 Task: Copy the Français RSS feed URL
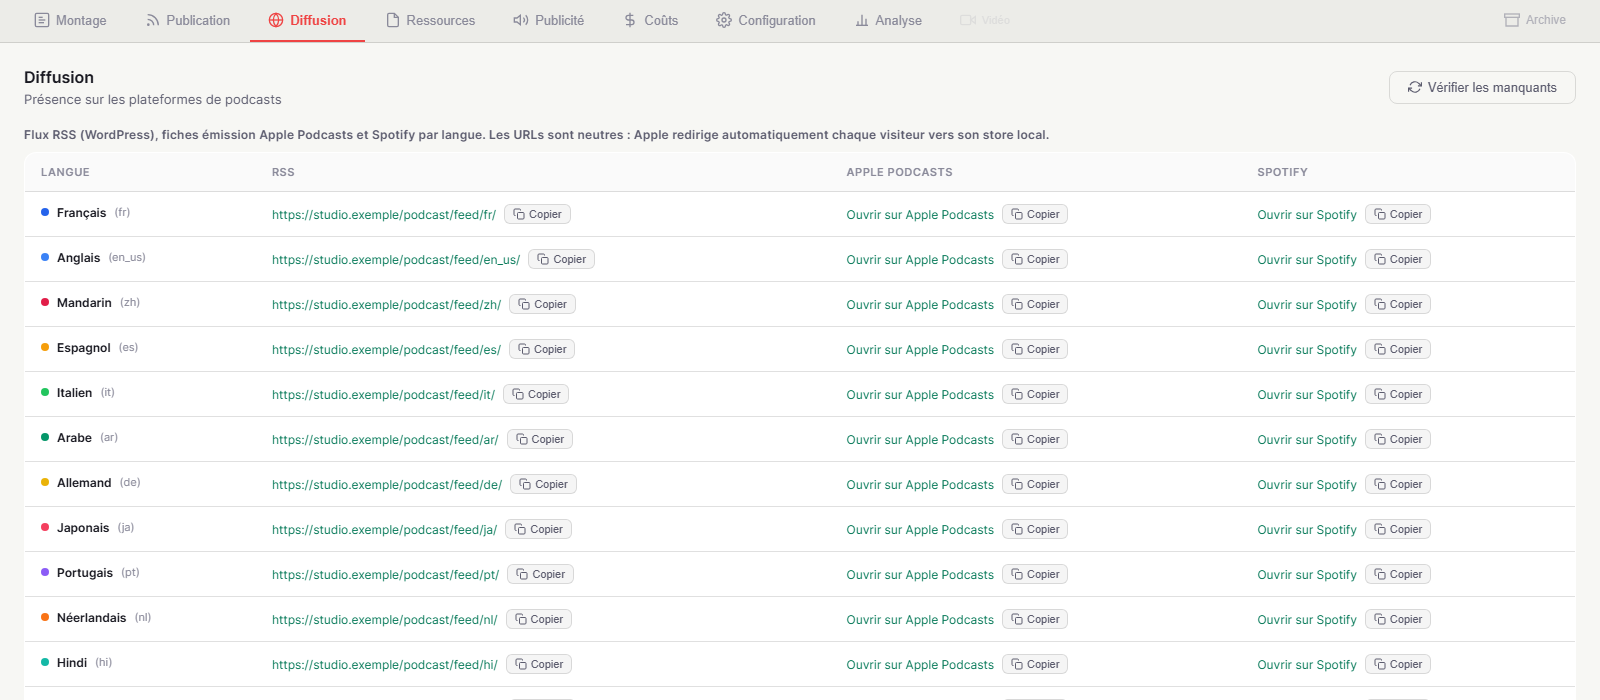(538, 214)
